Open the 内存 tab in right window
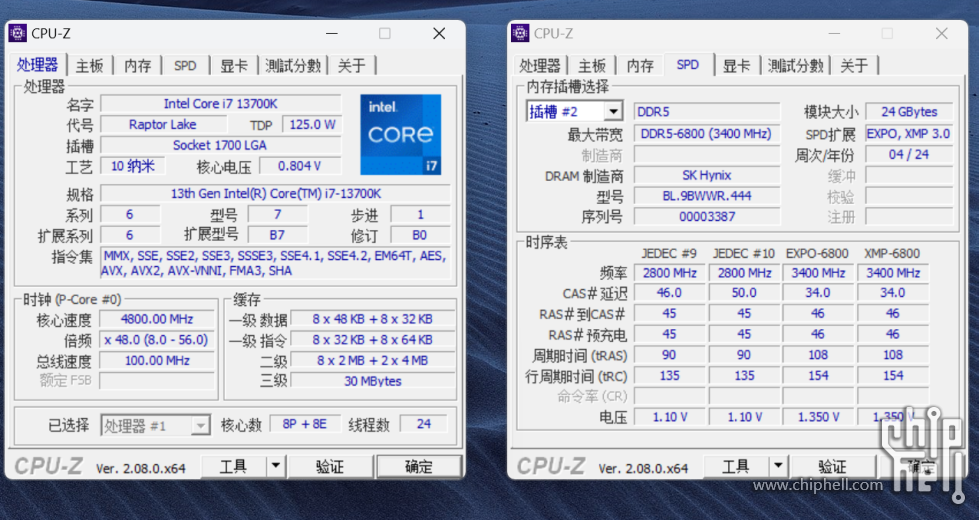979x520 pixels. click(640, 66)
